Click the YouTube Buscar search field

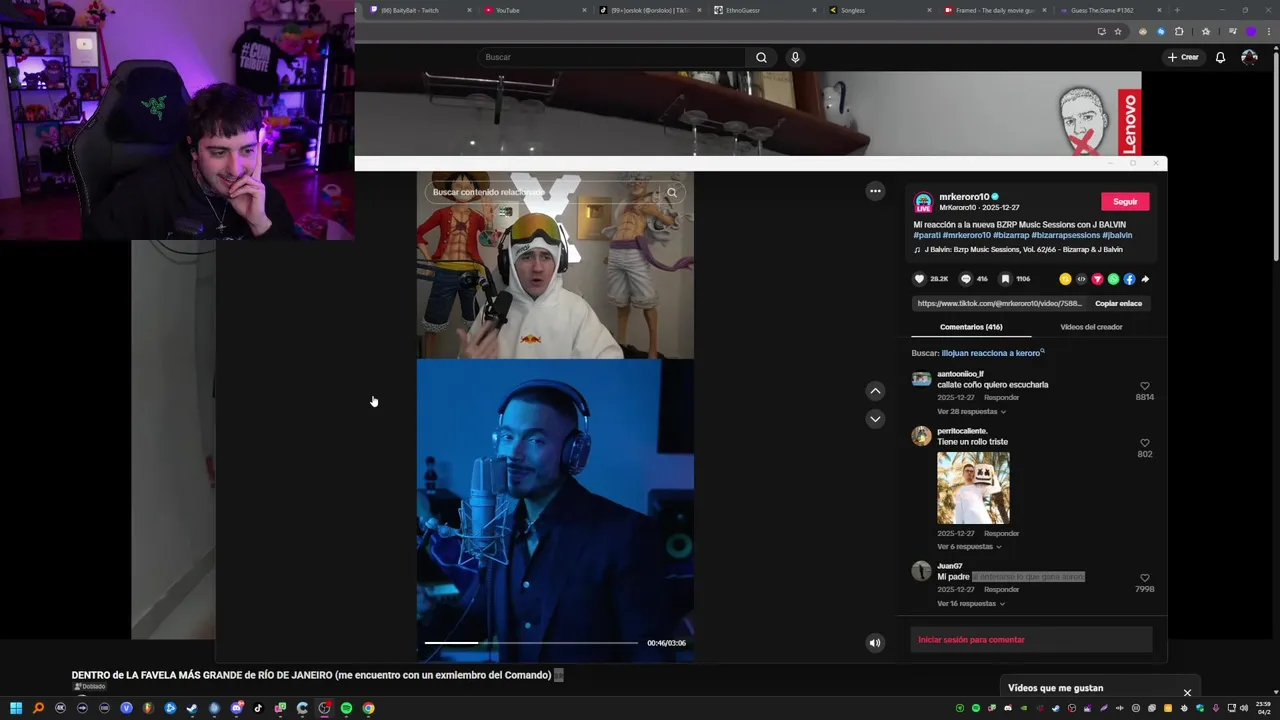(x=611, y=57)
